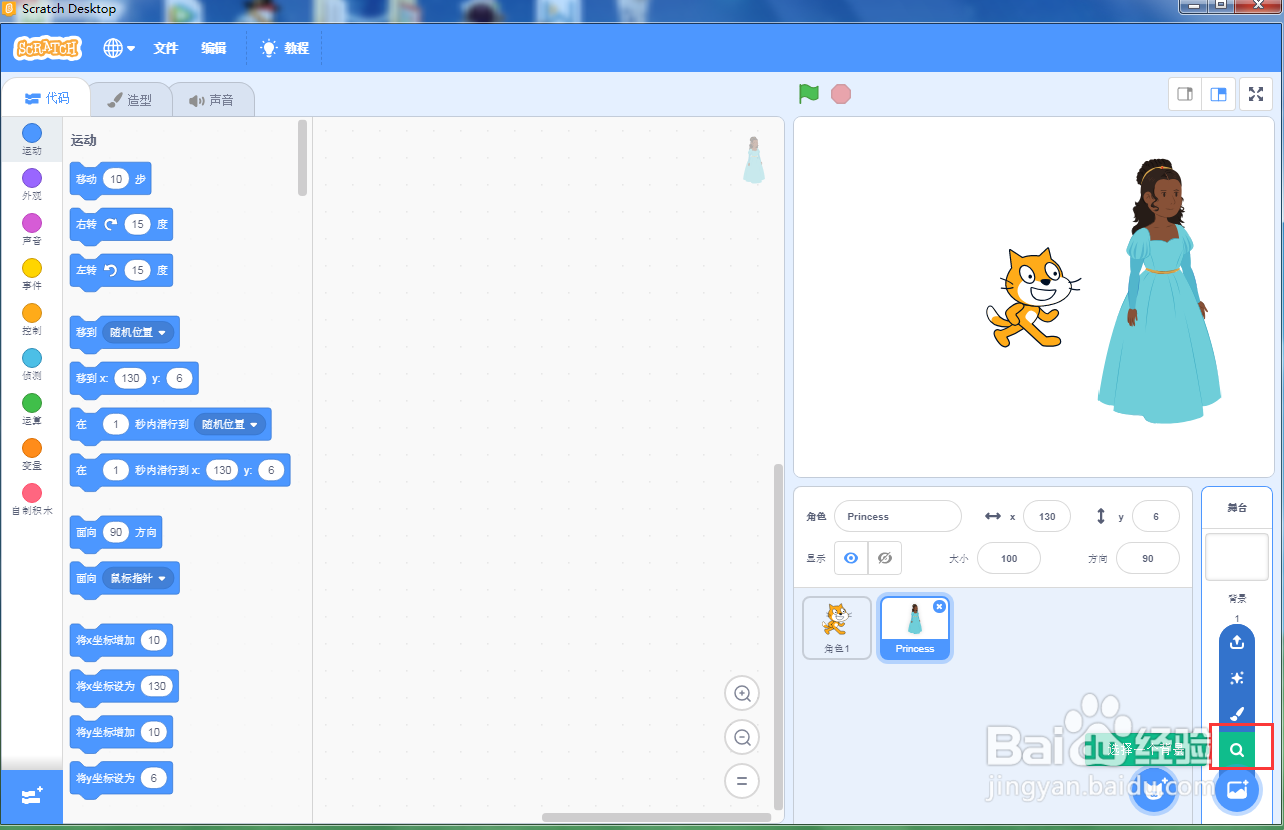
Task: Switch to the 声音 sounds tab
Action: (212, 100)
